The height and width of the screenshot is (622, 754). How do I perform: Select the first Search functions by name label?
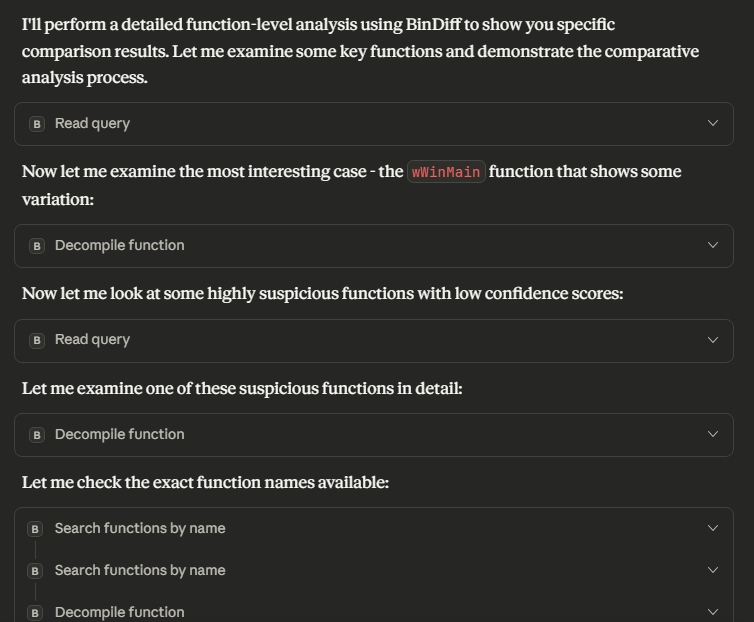(140, 529)
